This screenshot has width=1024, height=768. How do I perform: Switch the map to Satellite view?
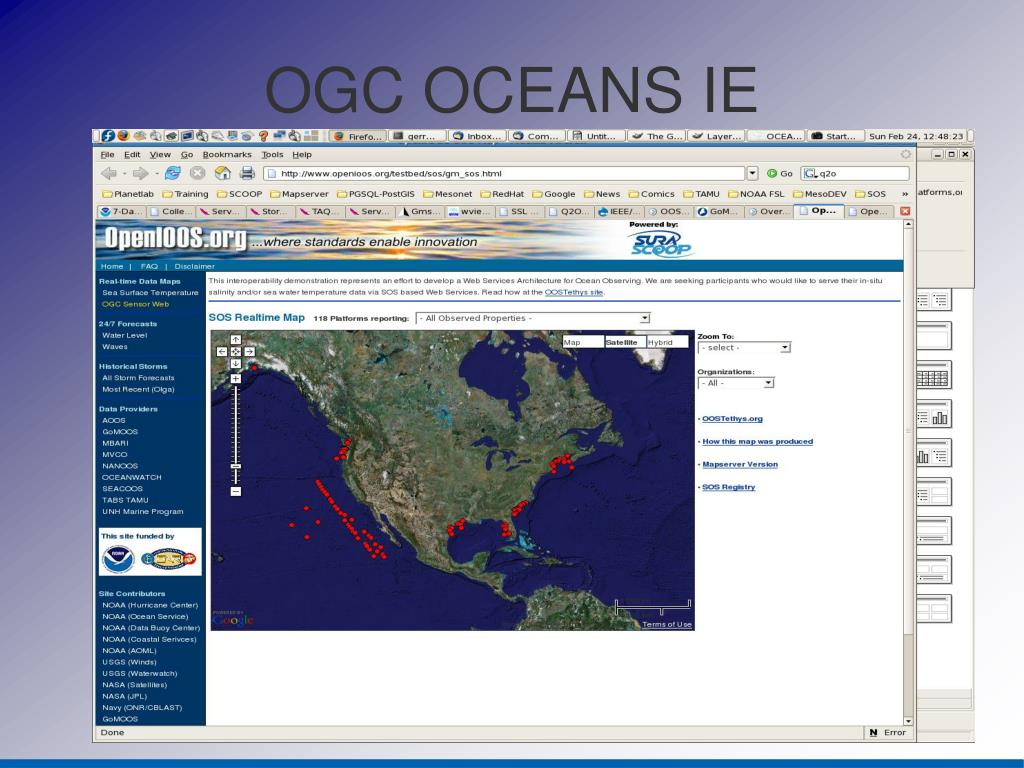(625, 342)
